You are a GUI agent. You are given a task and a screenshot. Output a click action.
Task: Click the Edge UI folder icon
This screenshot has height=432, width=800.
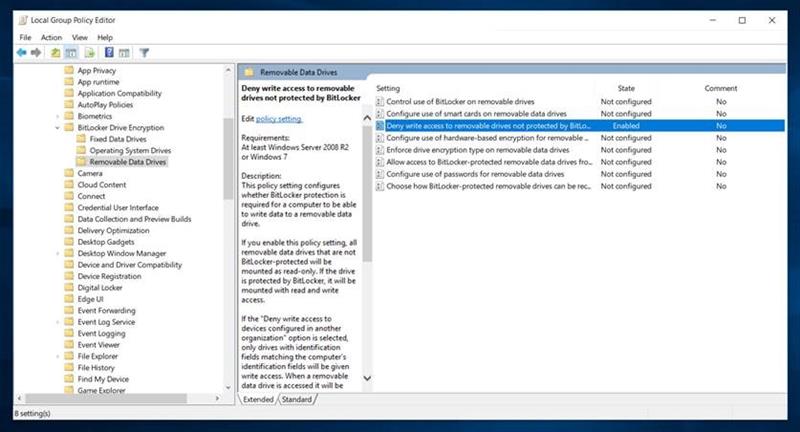click(69, 299)
